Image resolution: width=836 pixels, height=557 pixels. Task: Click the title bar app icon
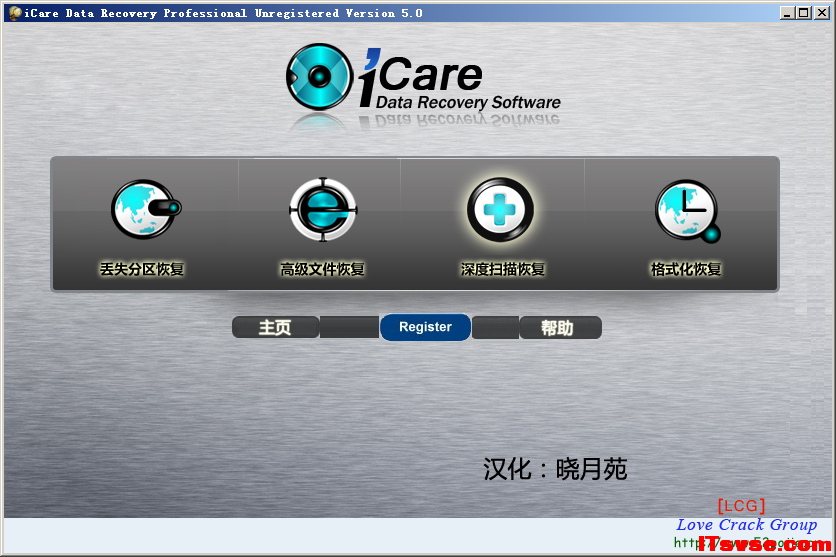[x=15, y=13]
